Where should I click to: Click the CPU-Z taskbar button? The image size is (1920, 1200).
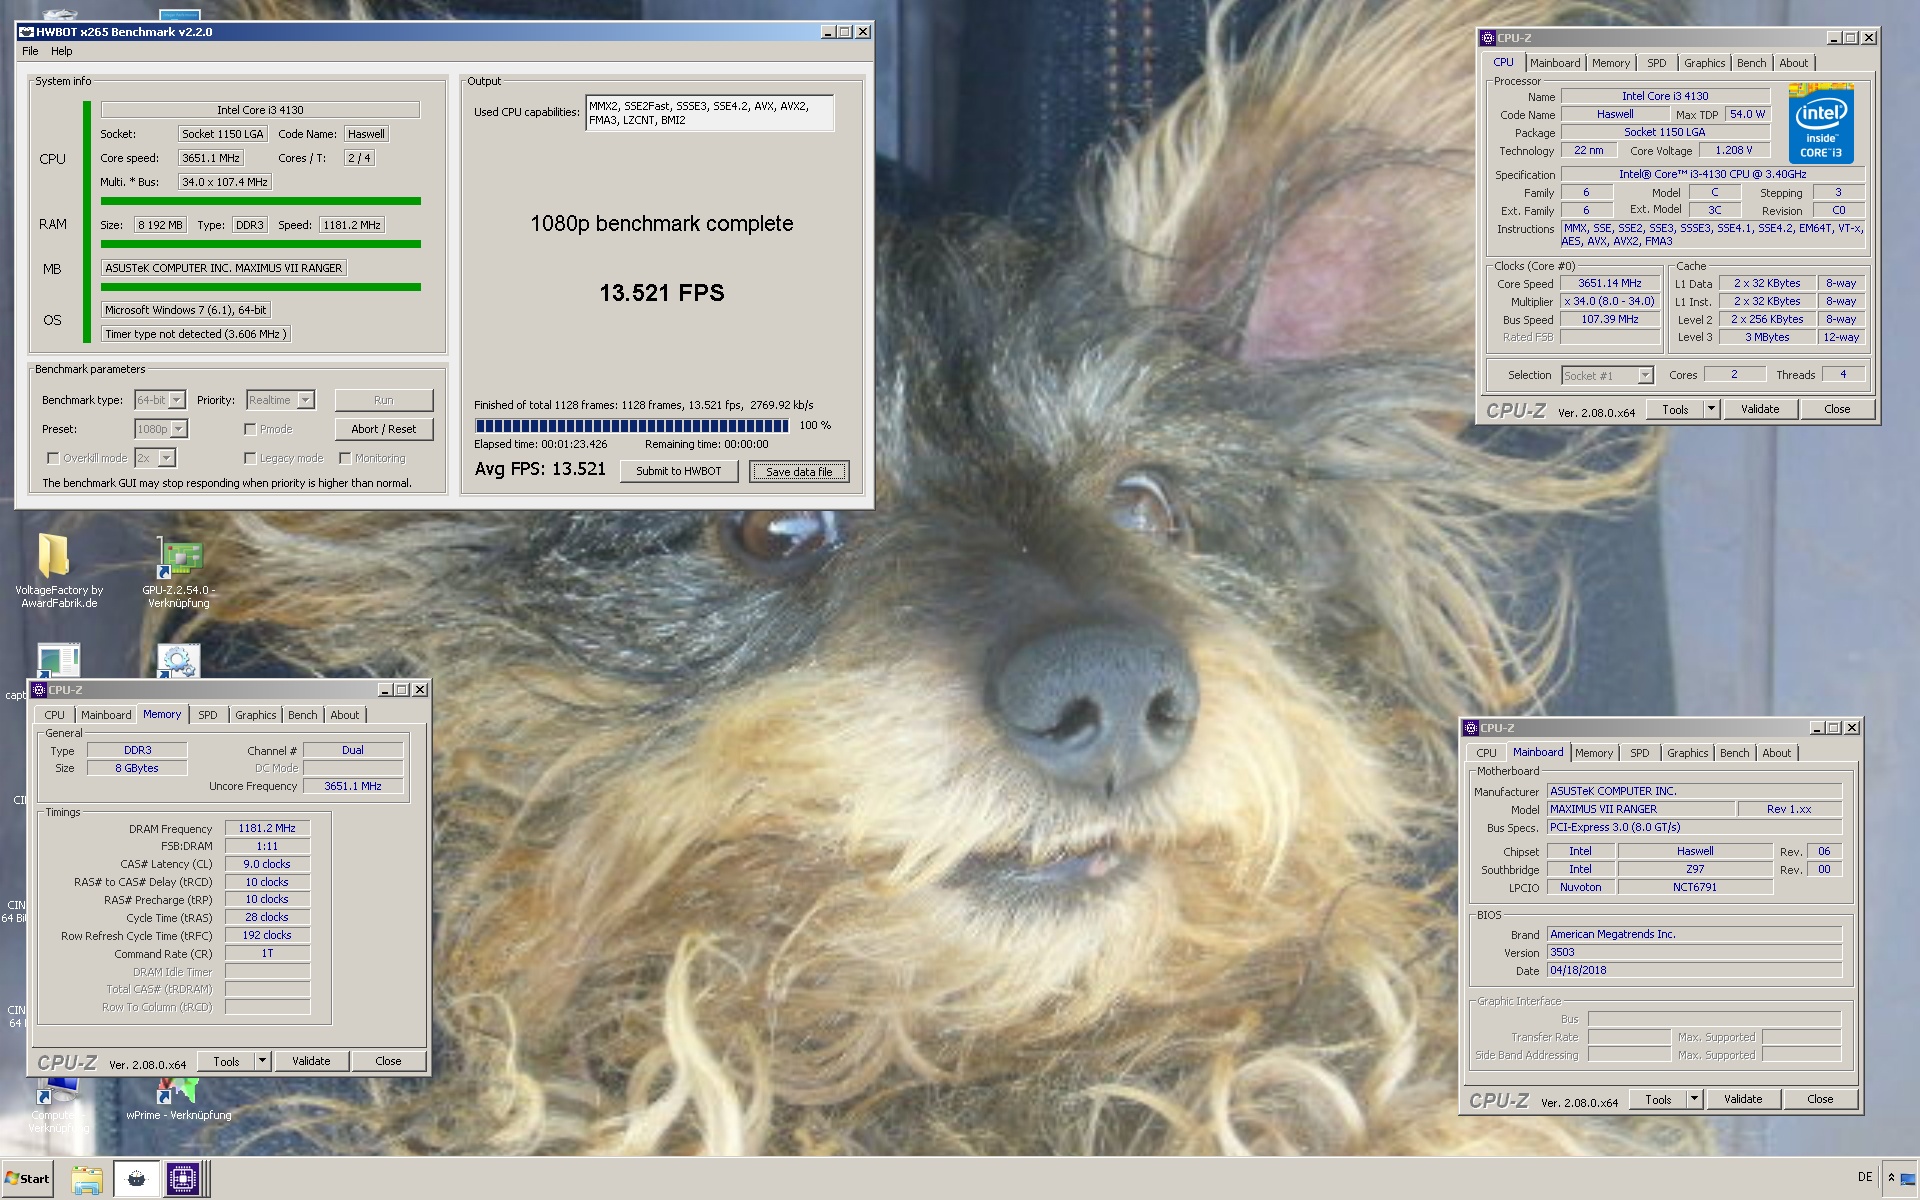[x=184, y=1180]
